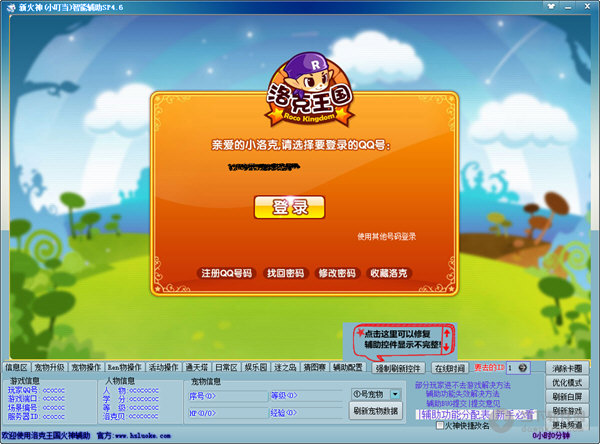
Task: Click the 更换频道 button
Action: coord(567,424)
